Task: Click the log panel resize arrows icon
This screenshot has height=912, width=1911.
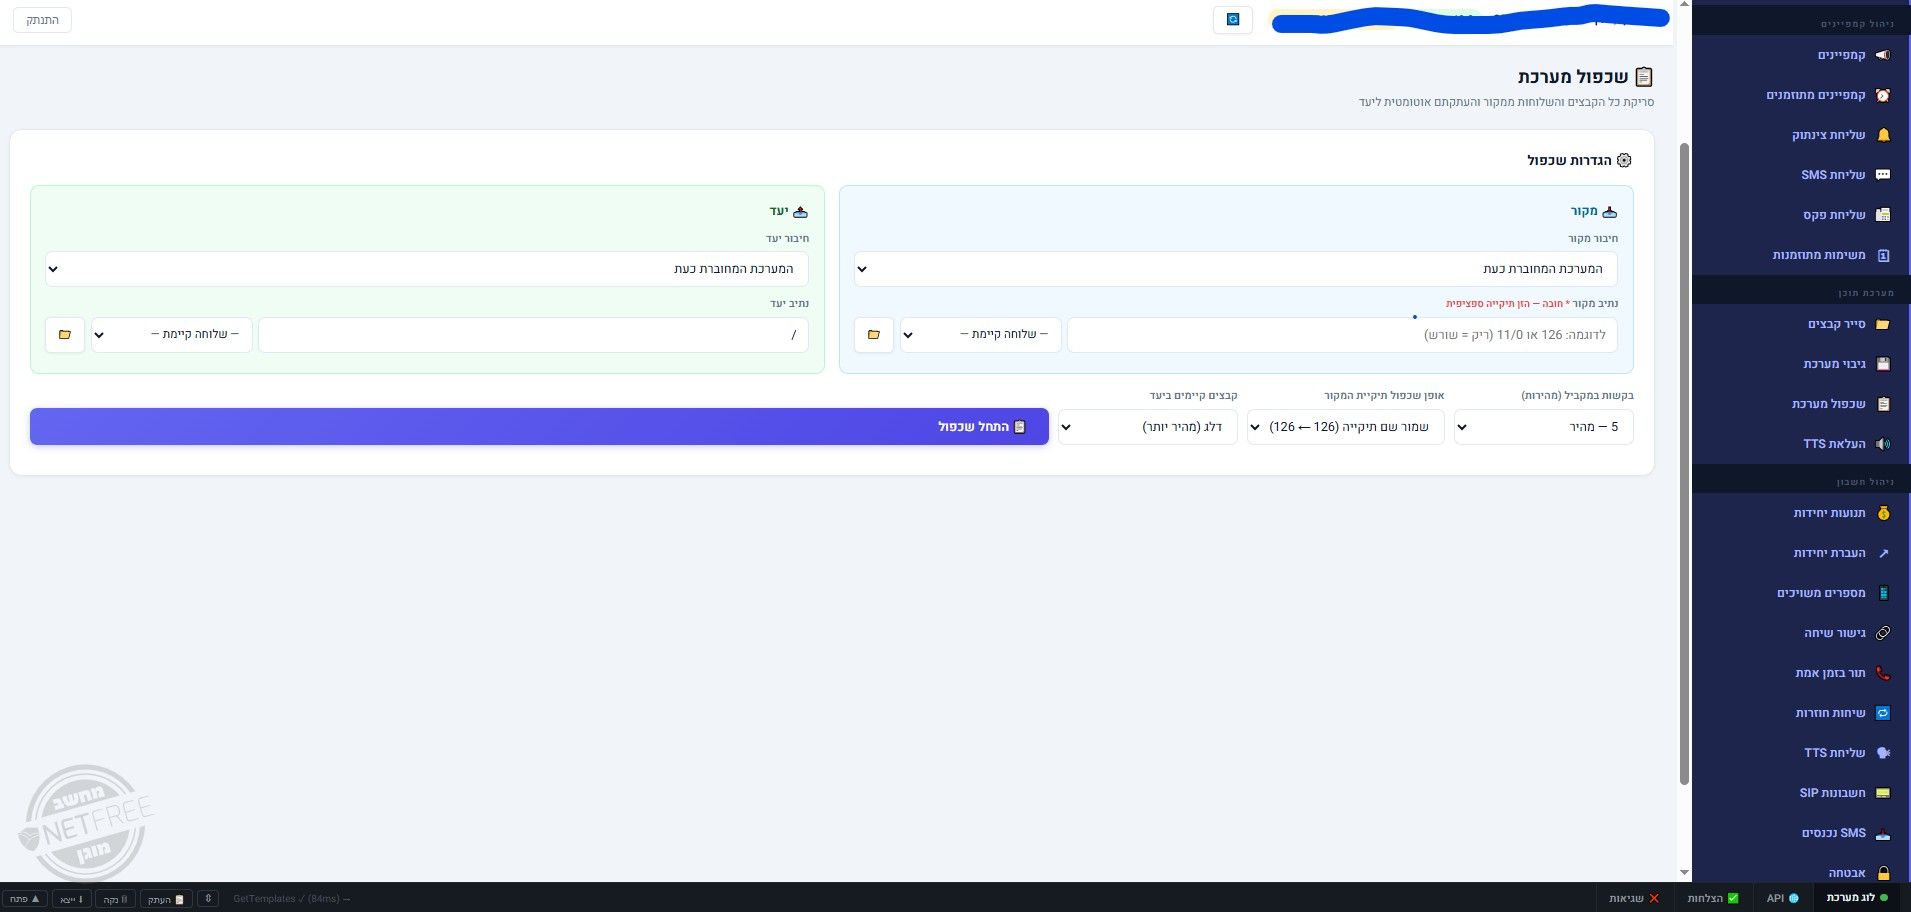Action: click(x=208, y=898)
